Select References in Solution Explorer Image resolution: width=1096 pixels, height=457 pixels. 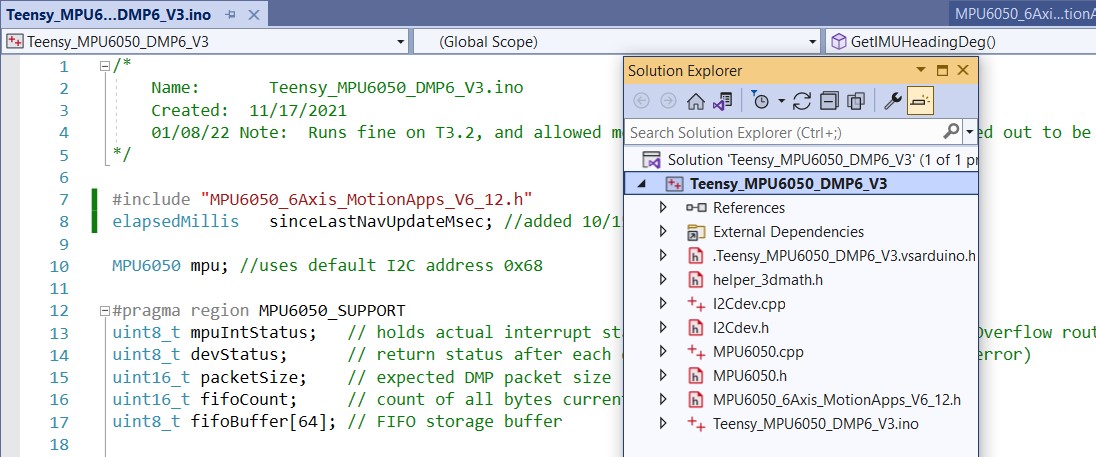tap(749, 208)
